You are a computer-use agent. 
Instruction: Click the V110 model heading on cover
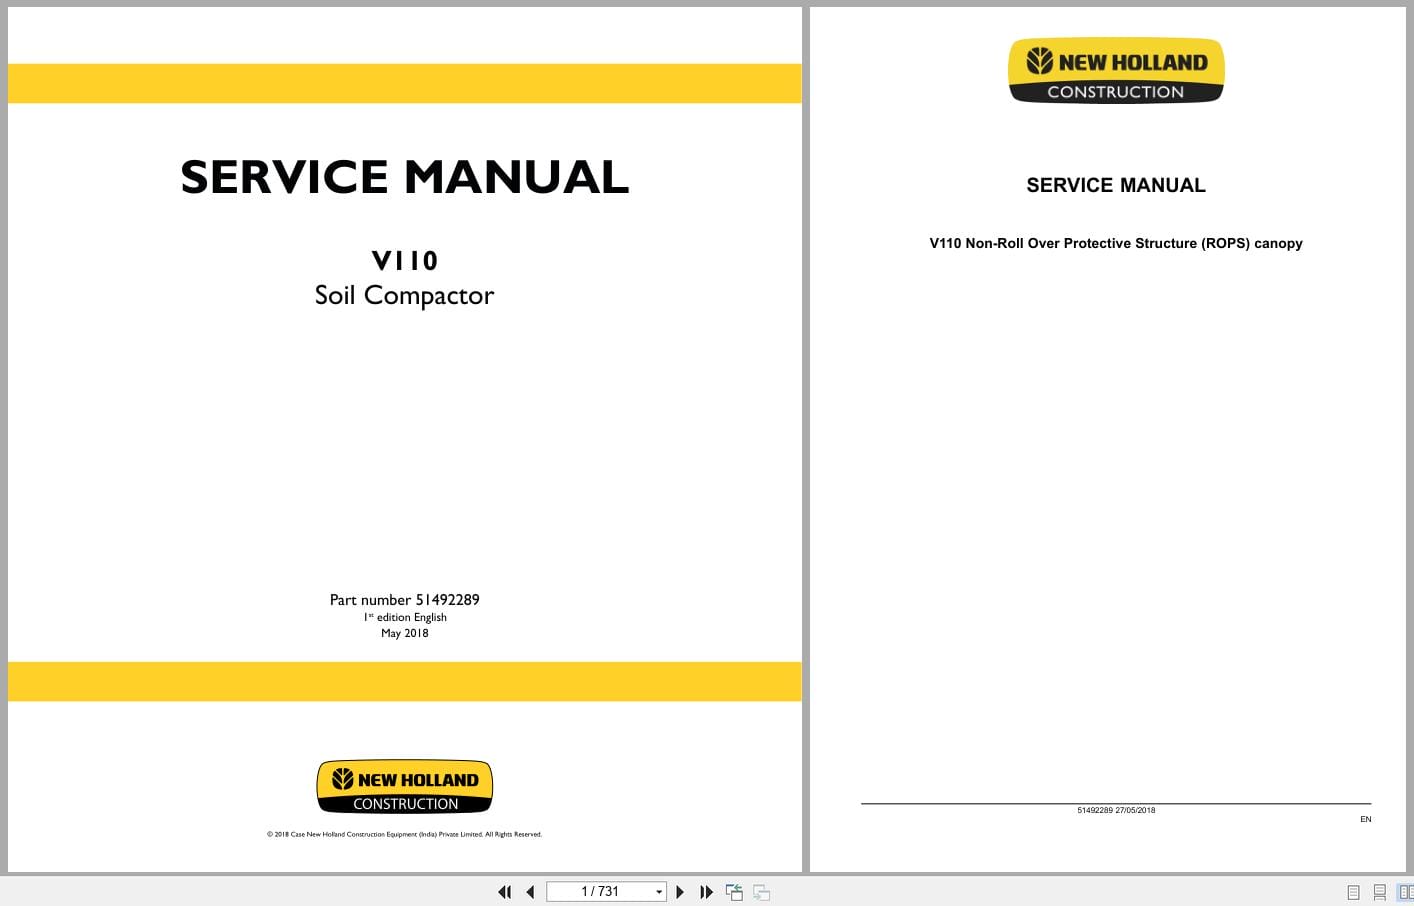[405, 260]
